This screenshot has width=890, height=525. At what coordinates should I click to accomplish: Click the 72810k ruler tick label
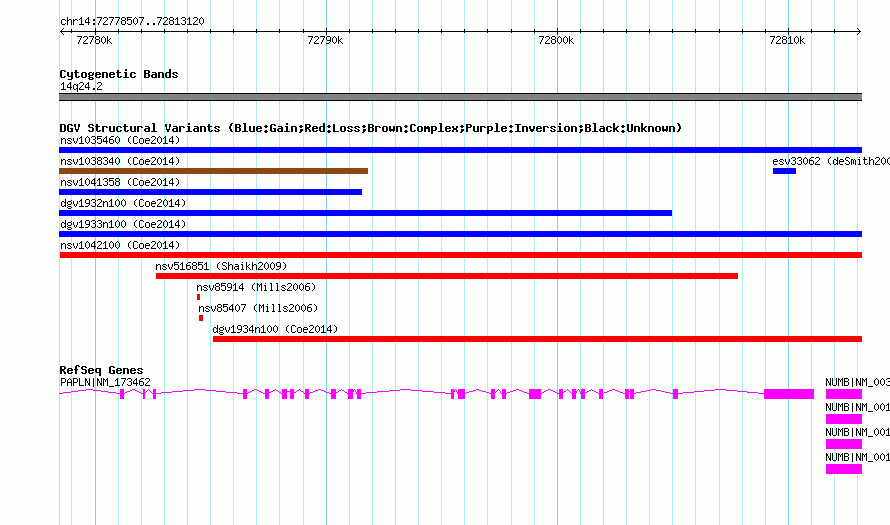point(787,40)
